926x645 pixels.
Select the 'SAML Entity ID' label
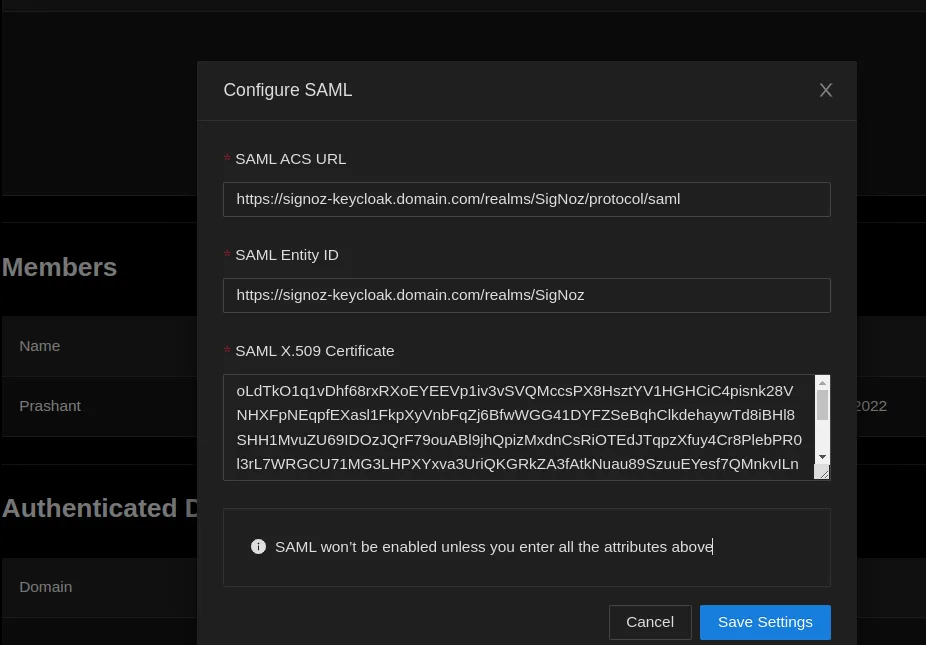click(287, 255)
